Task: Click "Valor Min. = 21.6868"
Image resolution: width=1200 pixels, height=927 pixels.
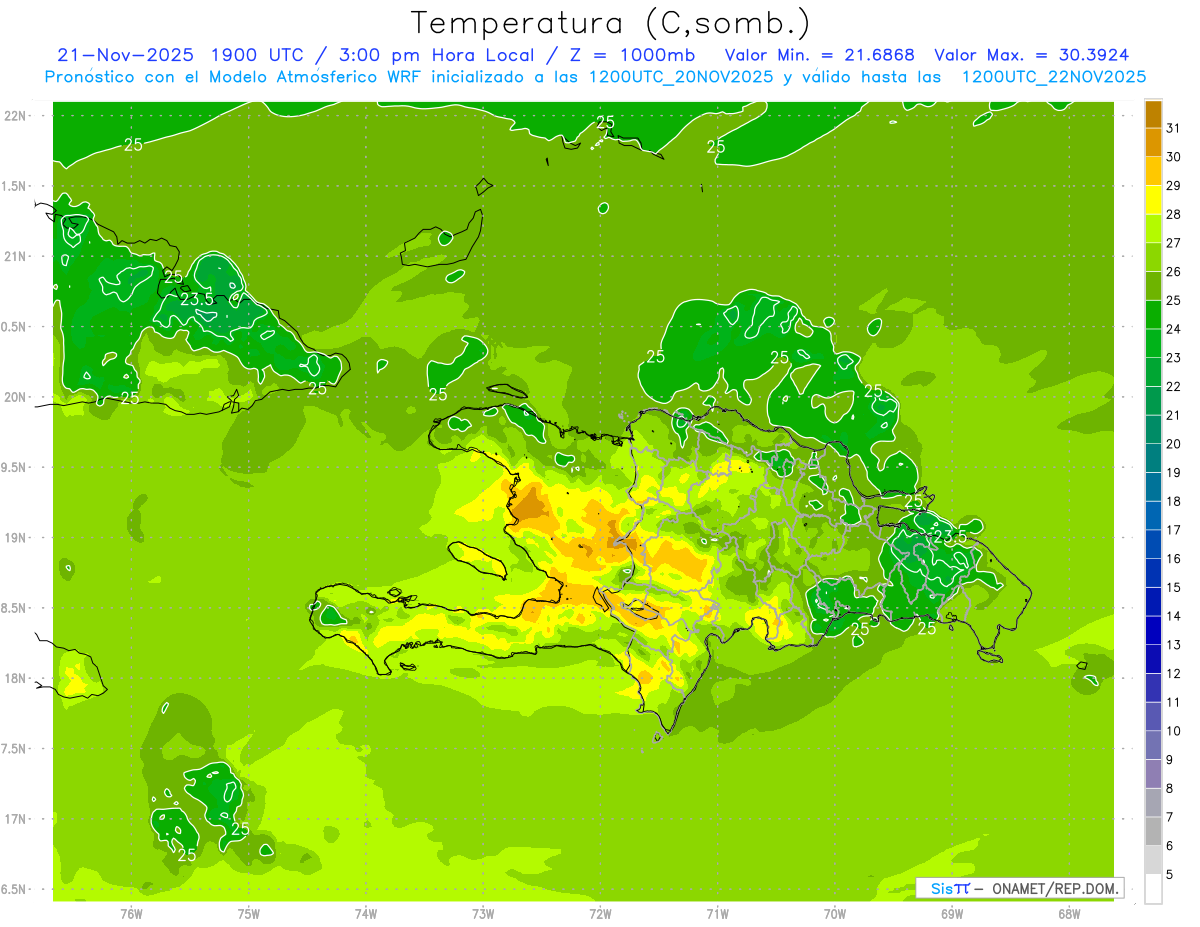Action: pos(819,55)
